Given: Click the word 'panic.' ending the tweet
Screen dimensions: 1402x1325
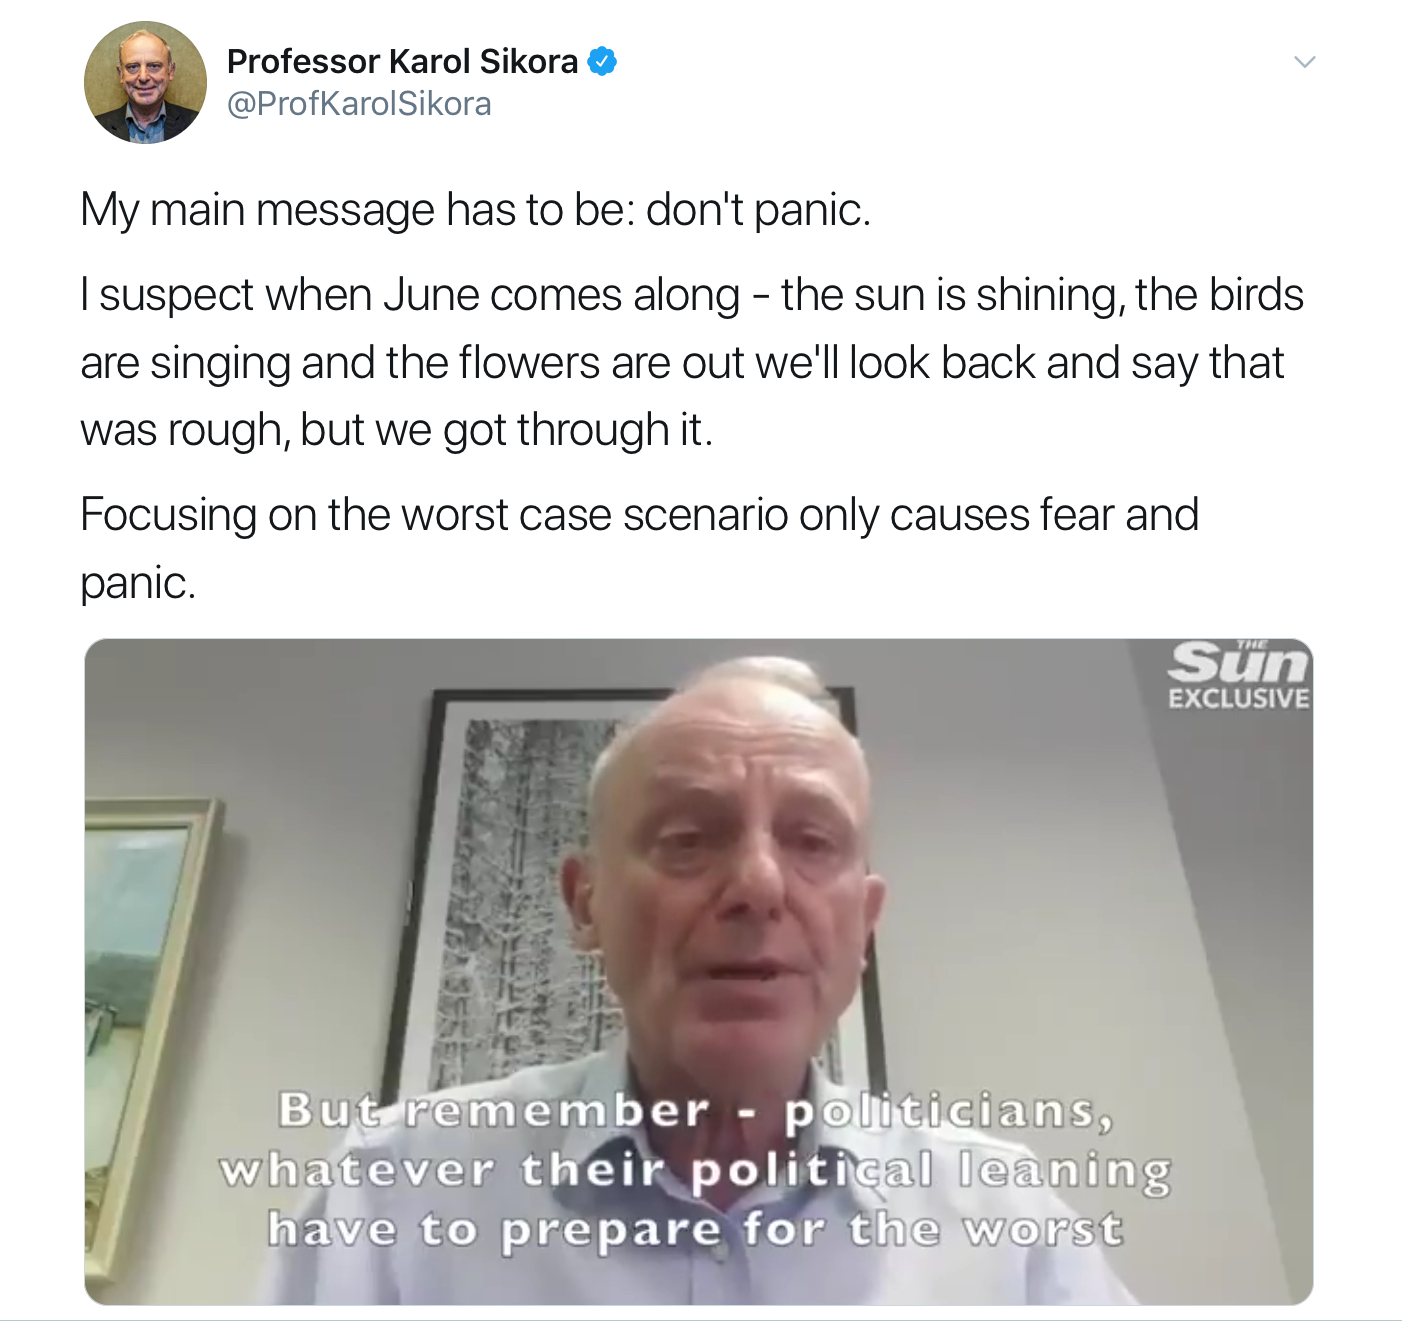Looking at the screenshot, I should pyautogui.click(x=138, y=583).
